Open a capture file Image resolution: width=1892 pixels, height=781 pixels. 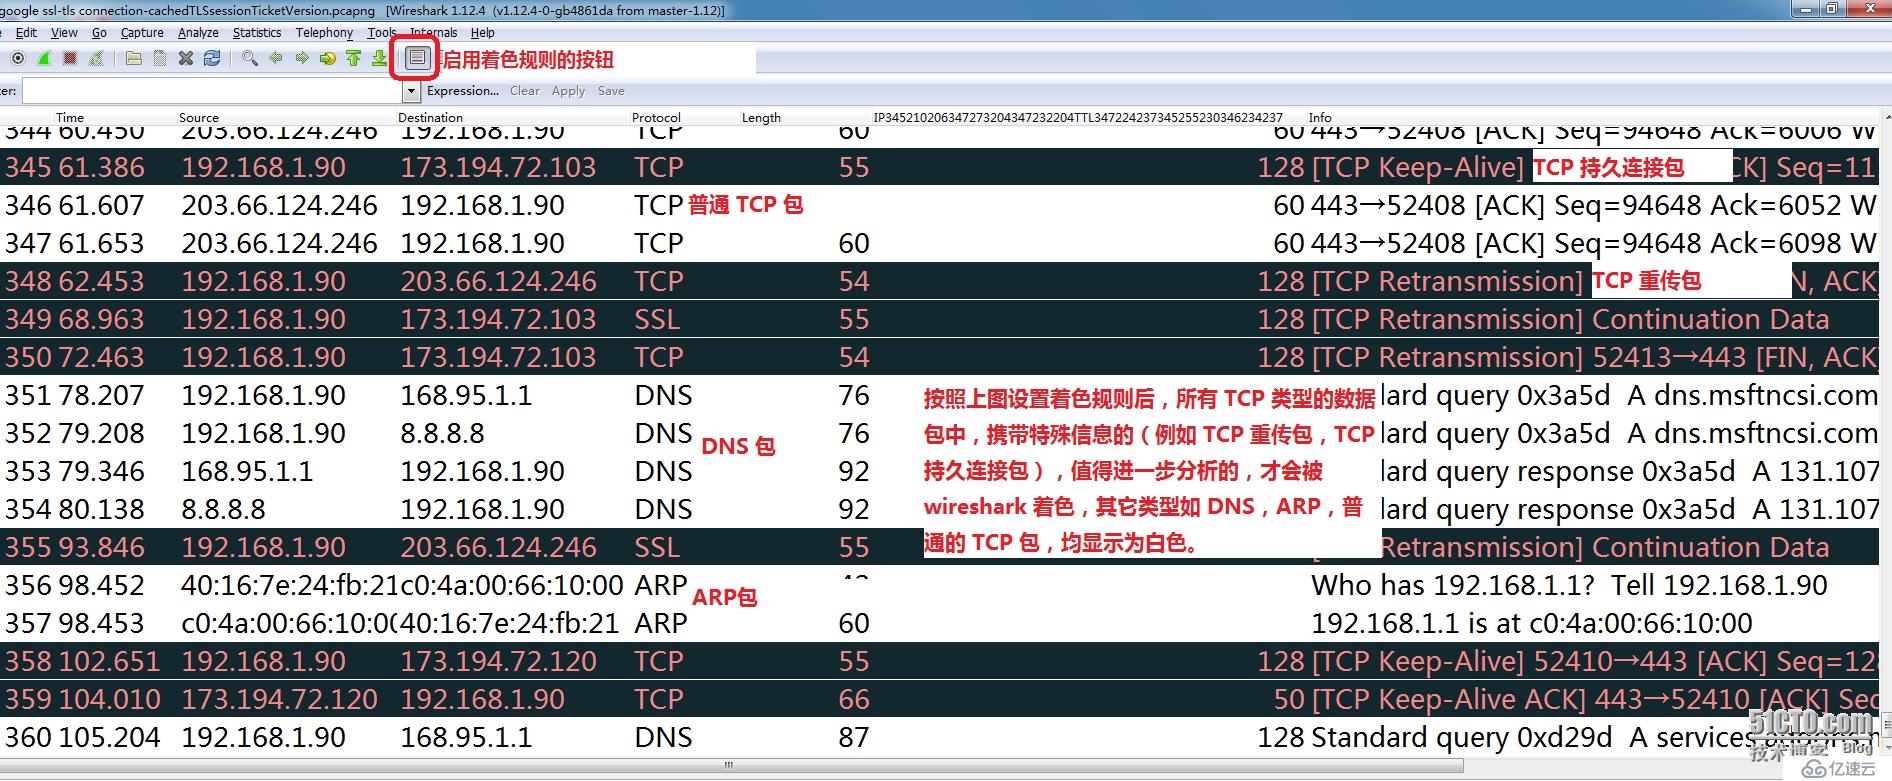133,59
